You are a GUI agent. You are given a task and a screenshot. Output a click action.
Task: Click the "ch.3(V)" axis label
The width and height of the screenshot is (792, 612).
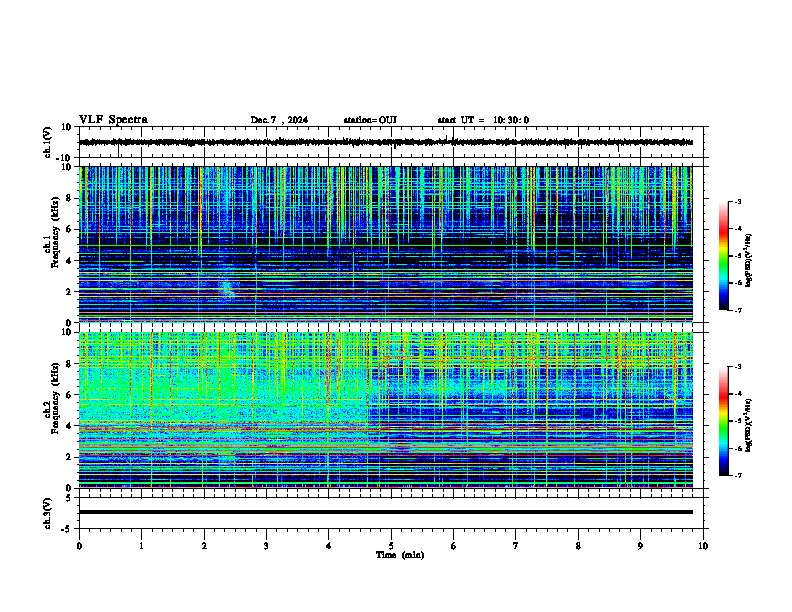(48, 513)
